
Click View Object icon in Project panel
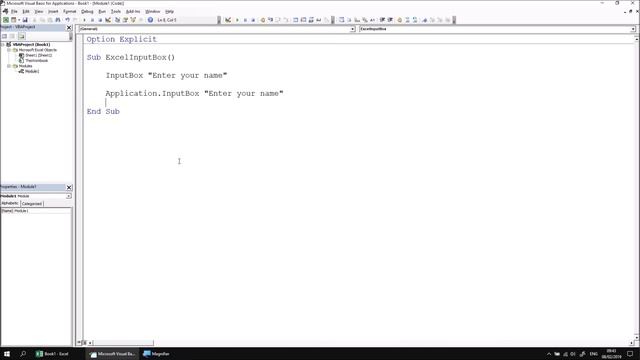coord(12,36)
